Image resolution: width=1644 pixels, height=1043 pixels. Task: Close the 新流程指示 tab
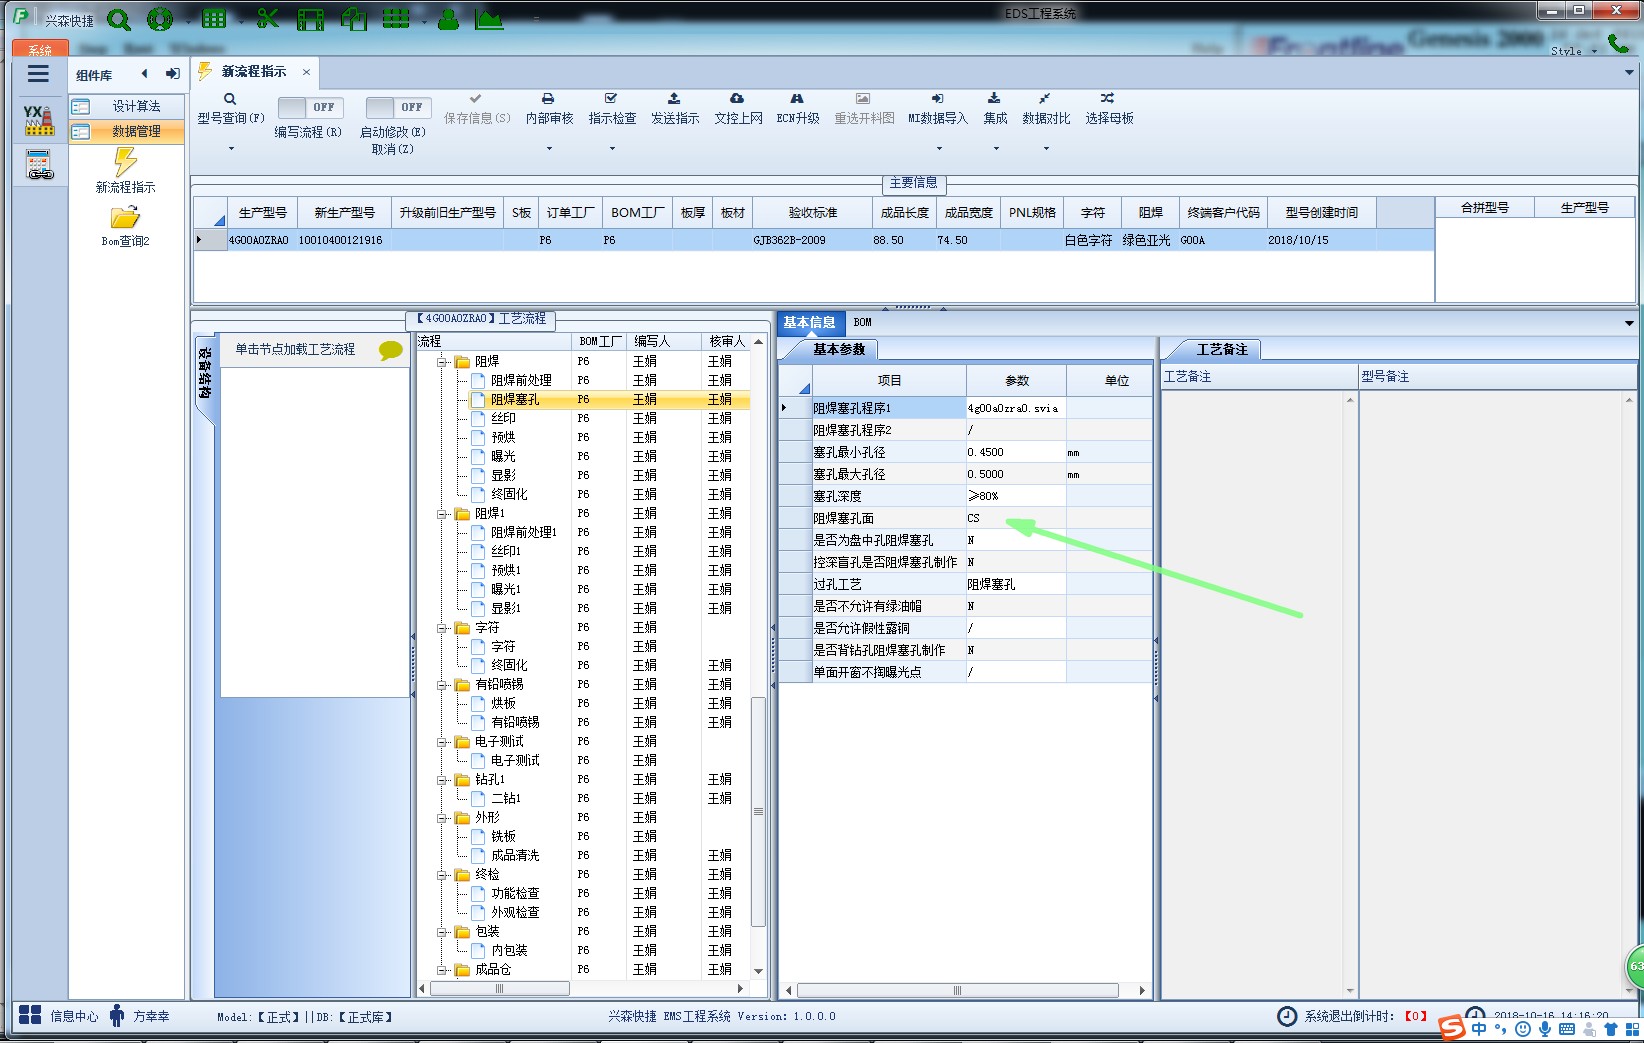point(306,72)
